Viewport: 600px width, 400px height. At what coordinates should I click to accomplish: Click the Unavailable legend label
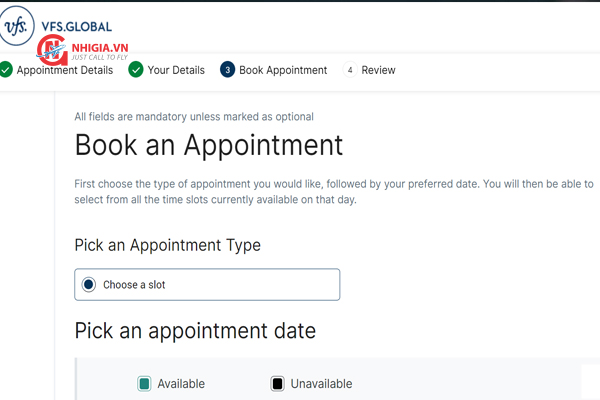tap(321, 384)
